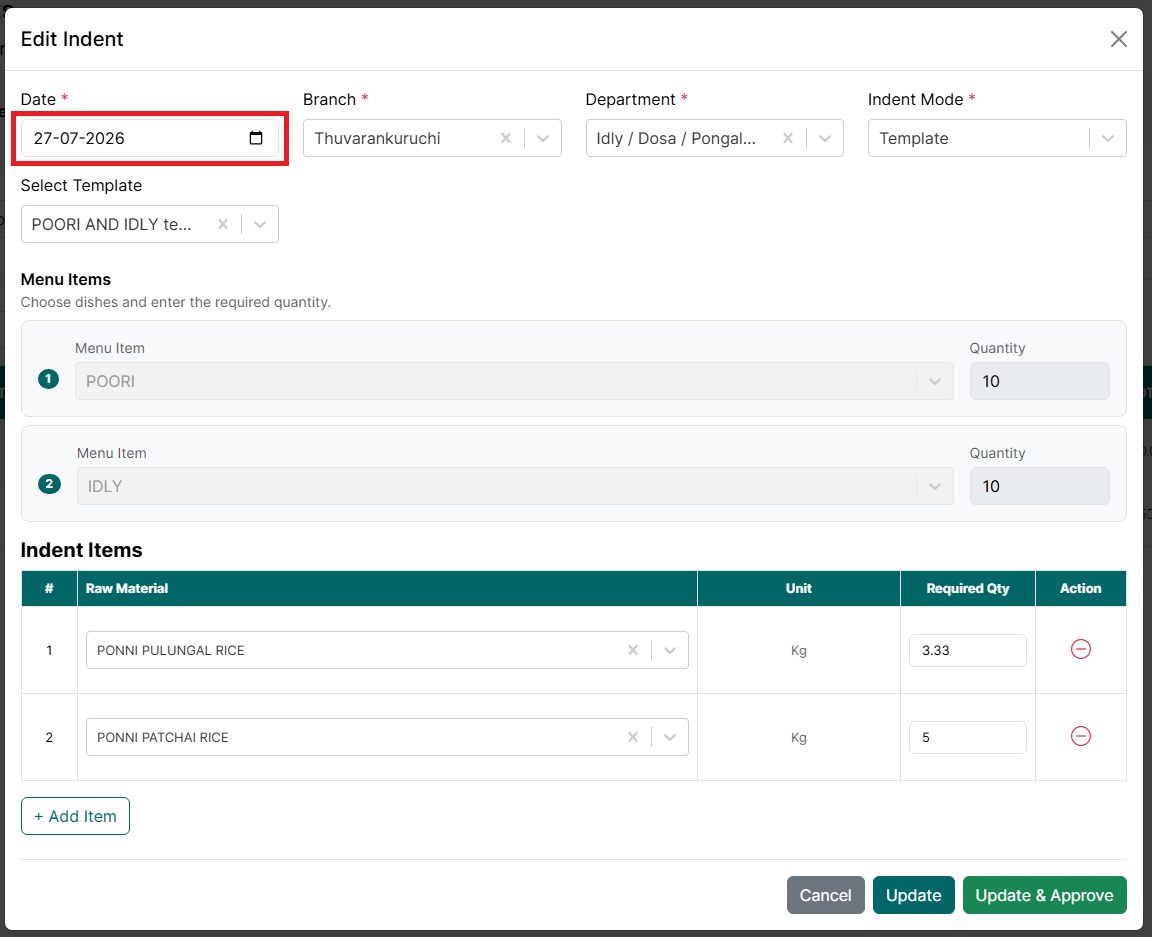Click Update & Approve button
Screen dimensions: 1152x937
pos(1044,895)
